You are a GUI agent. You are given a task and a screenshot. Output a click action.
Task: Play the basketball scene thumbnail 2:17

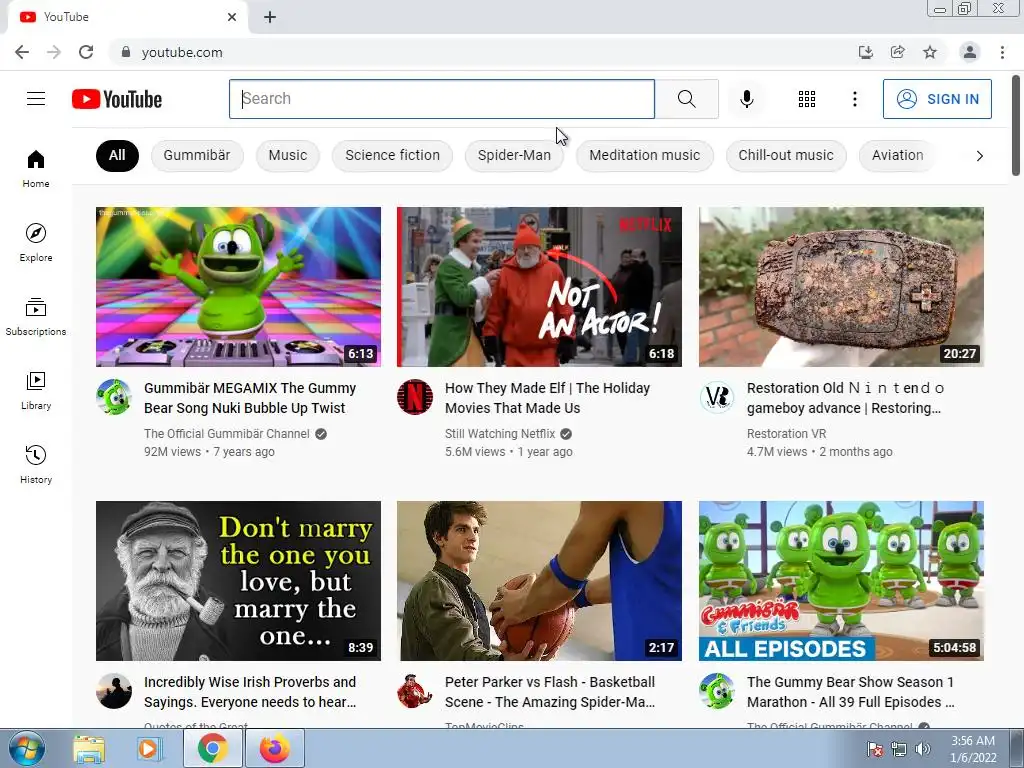coord(539,581)
